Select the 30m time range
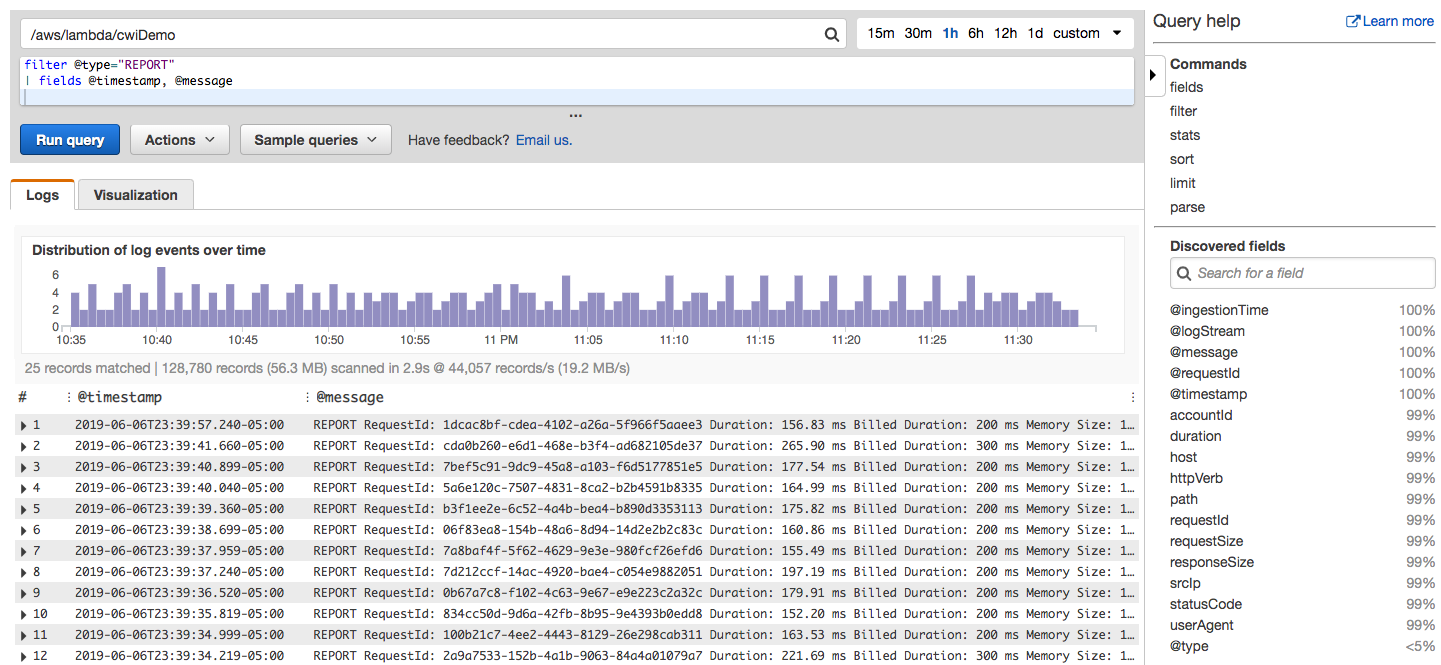Screen dimensions: 1441x665 click(917, 33)
